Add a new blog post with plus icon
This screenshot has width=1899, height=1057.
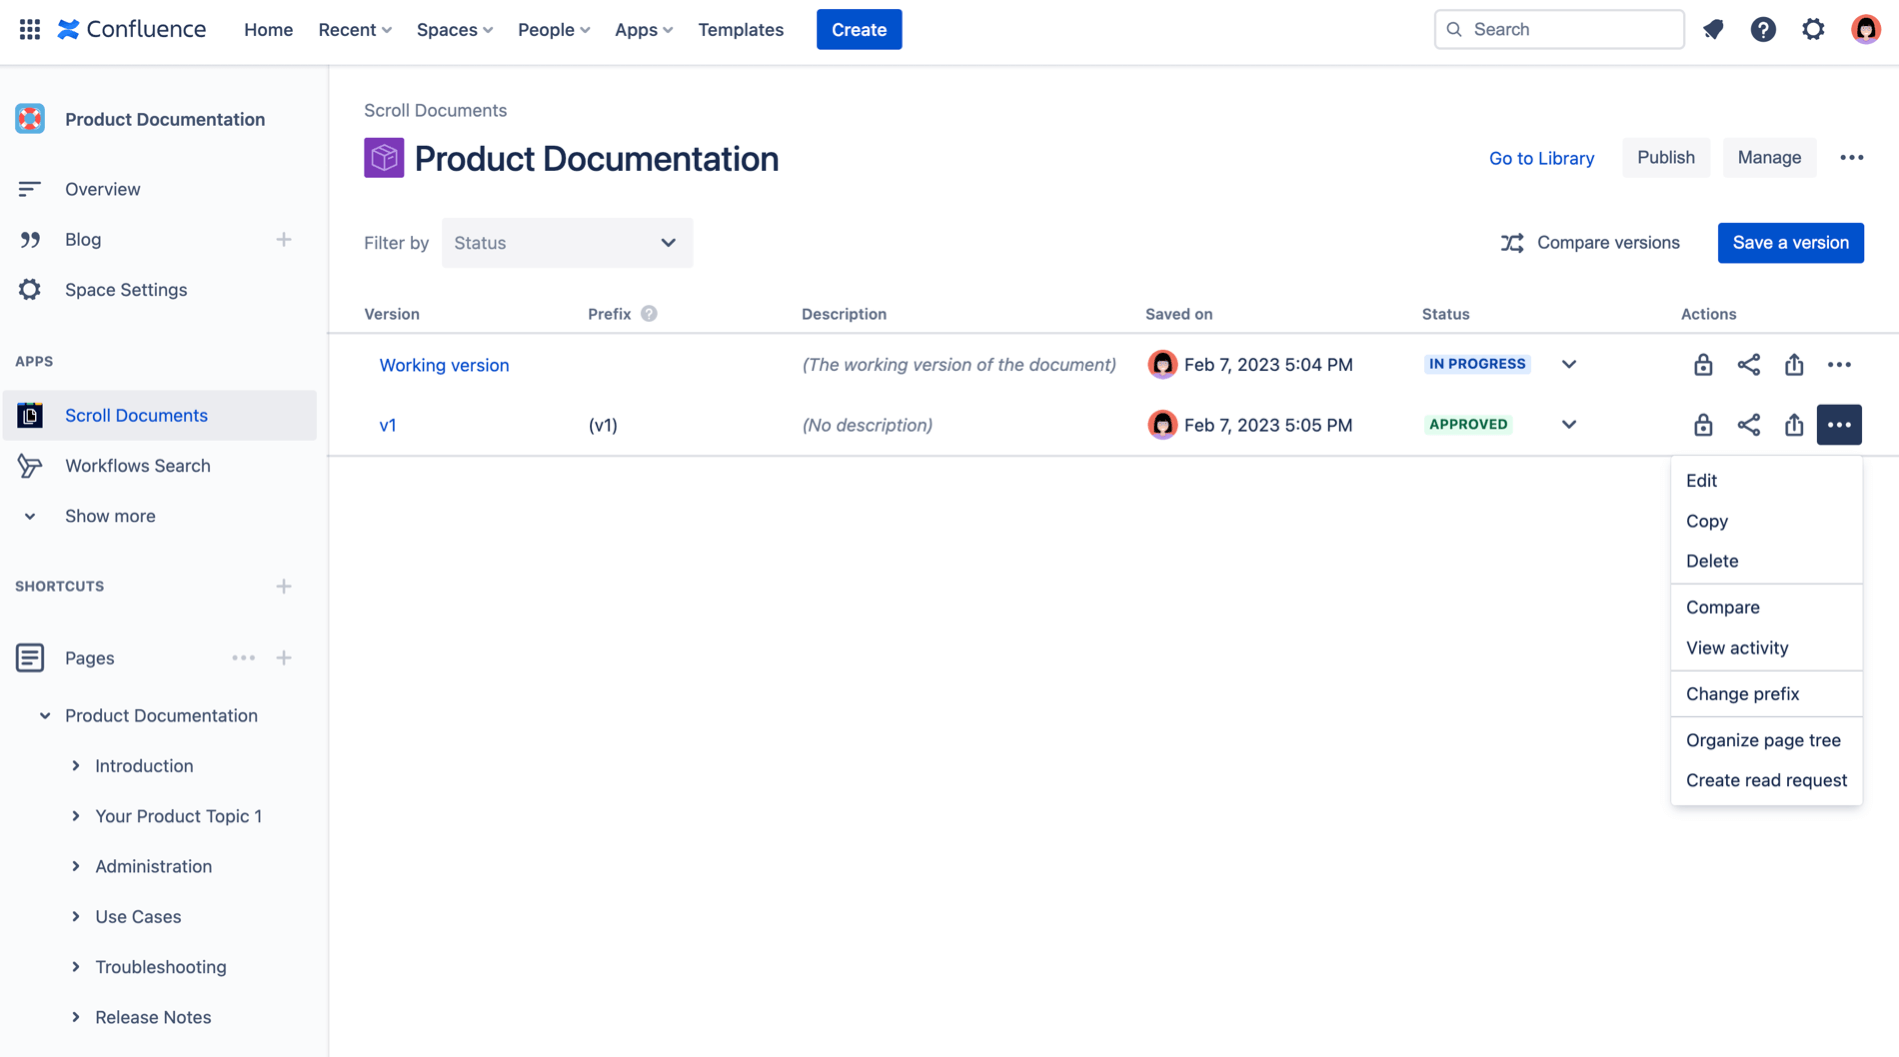[x=284, y=240]
